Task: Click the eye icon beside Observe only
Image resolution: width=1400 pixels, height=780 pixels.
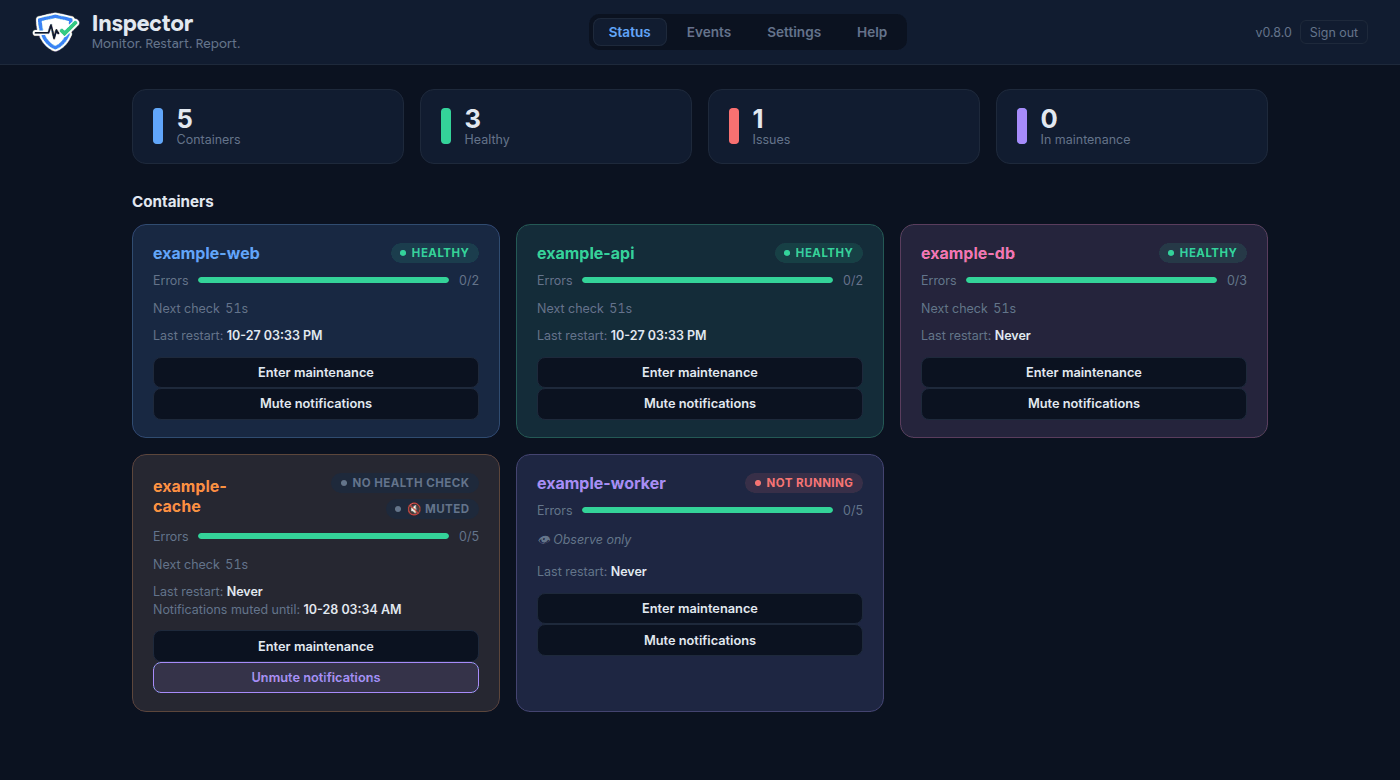Action: (x=544, y=540)
